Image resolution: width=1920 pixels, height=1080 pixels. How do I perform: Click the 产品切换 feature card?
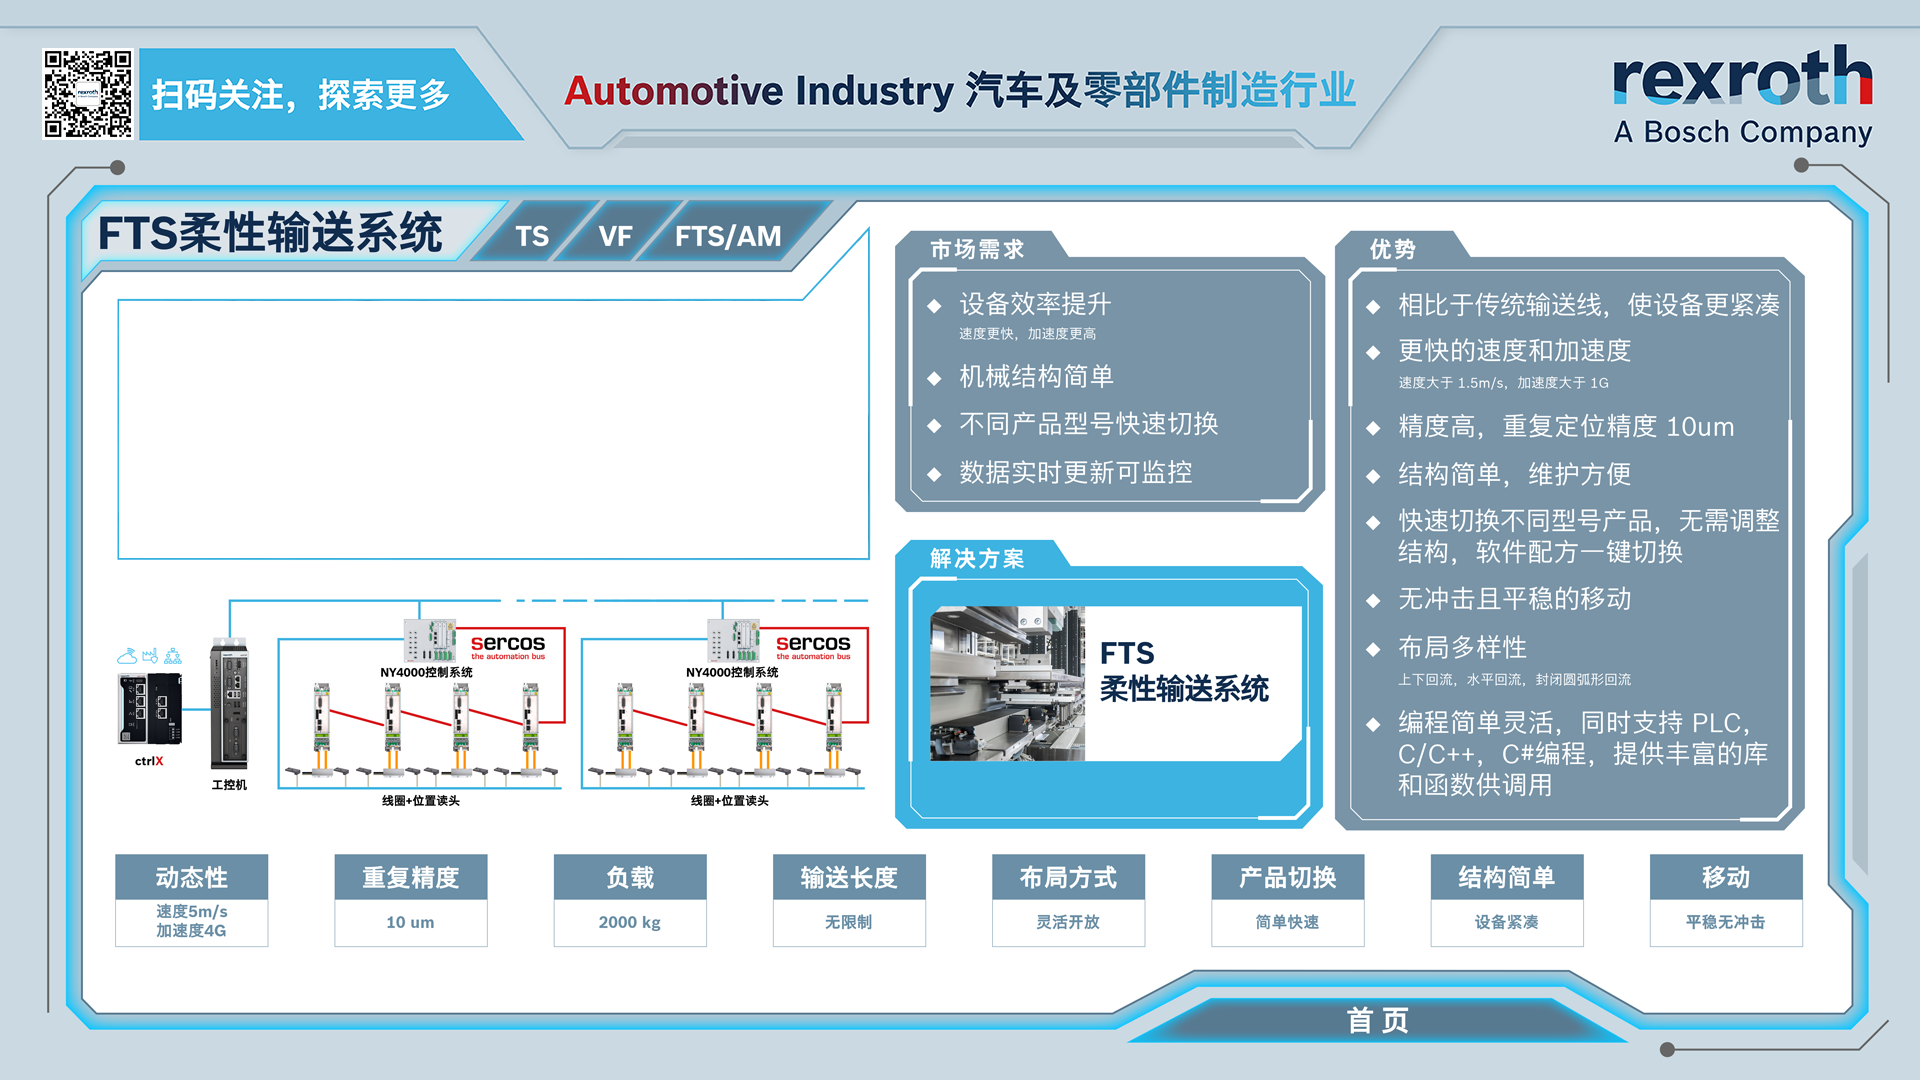coord(1288,900)
